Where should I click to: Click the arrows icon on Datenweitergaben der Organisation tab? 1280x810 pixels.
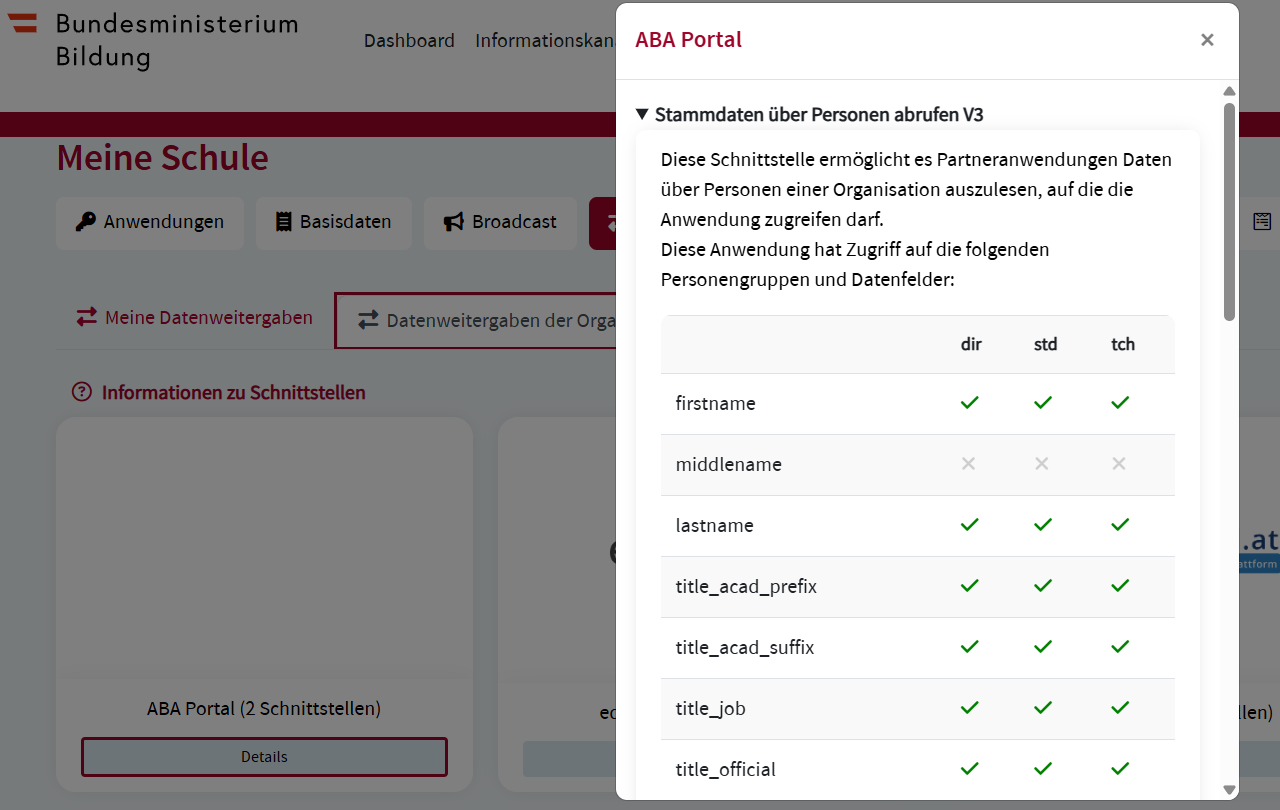pyautogui.click(x=369, y=320)
